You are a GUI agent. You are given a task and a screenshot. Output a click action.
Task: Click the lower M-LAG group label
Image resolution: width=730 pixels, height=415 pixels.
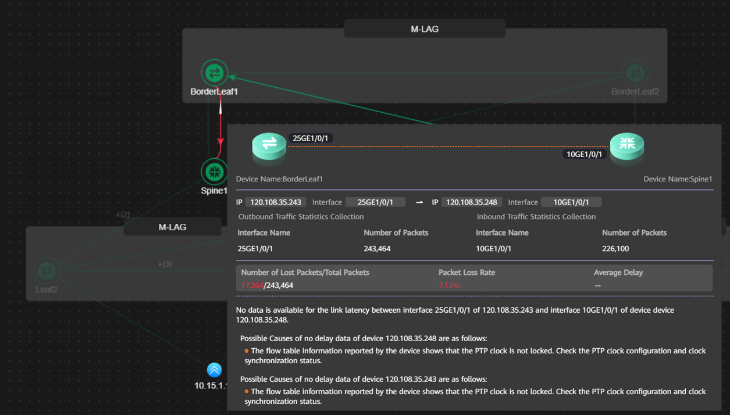[x=172, y=227]
